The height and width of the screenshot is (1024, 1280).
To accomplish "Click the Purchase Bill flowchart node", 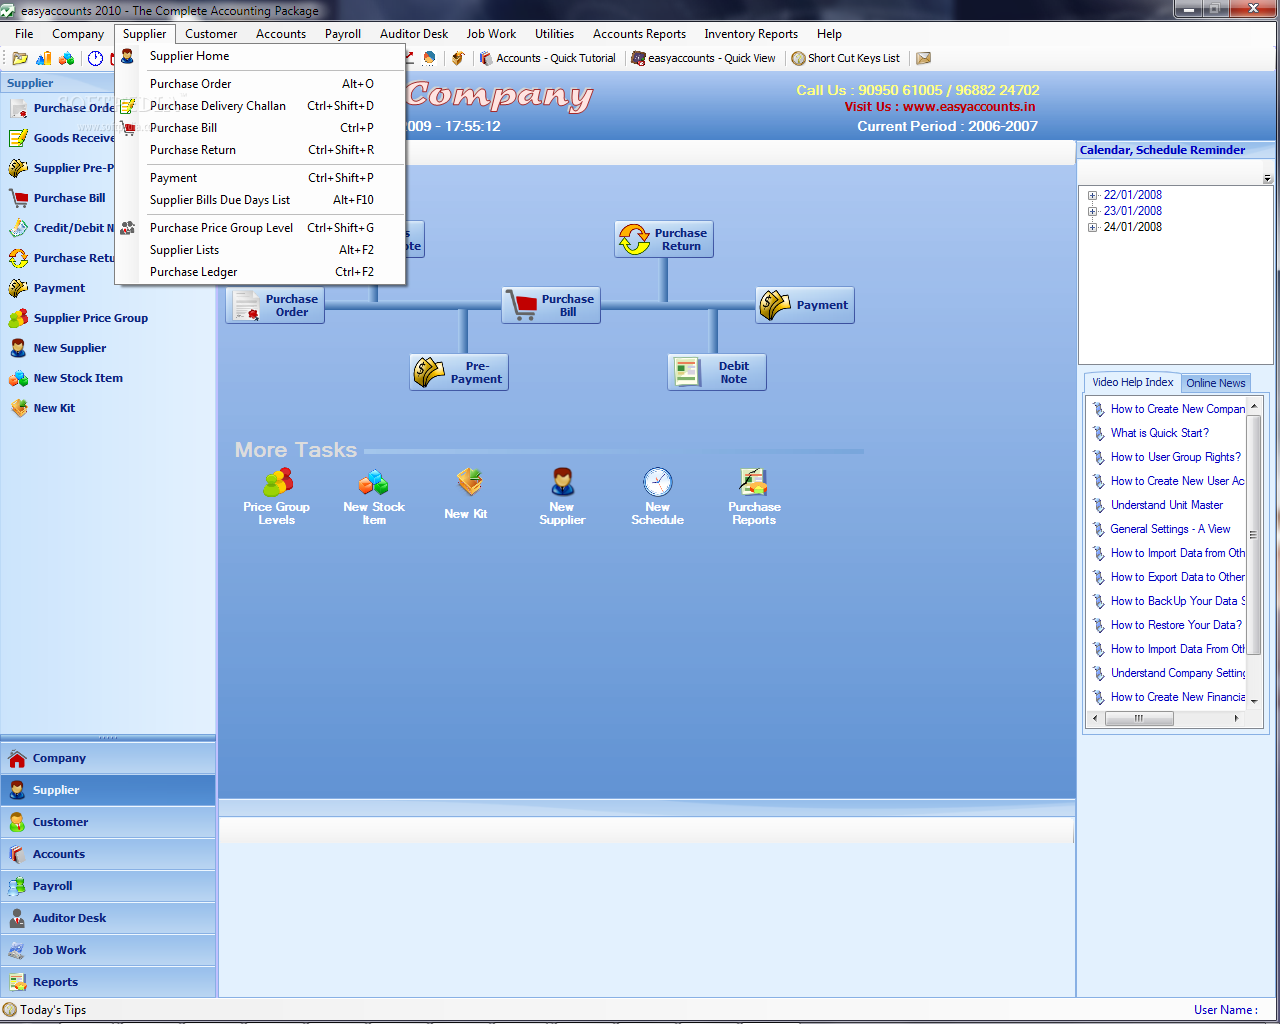I will point(551,305).
